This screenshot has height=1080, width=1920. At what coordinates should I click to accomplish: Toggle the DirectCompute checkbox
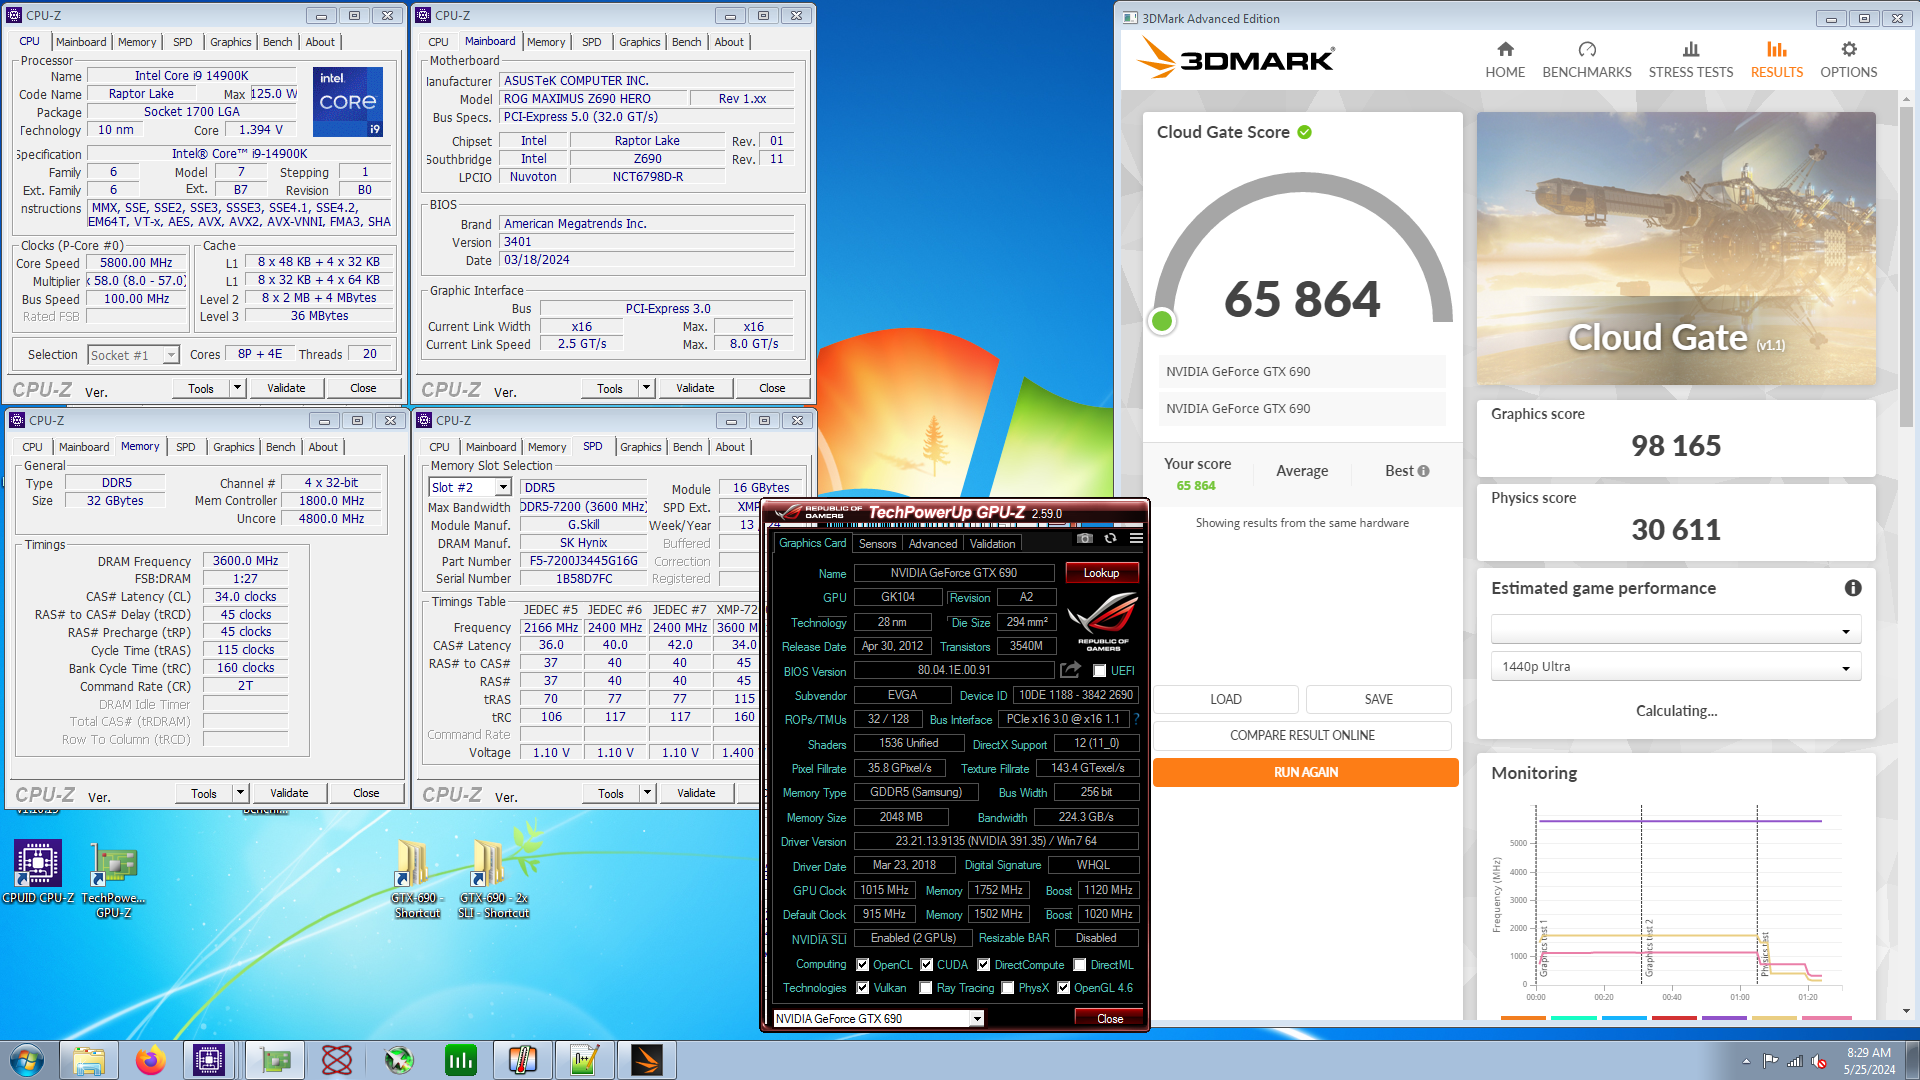click(x=984, y=965)
